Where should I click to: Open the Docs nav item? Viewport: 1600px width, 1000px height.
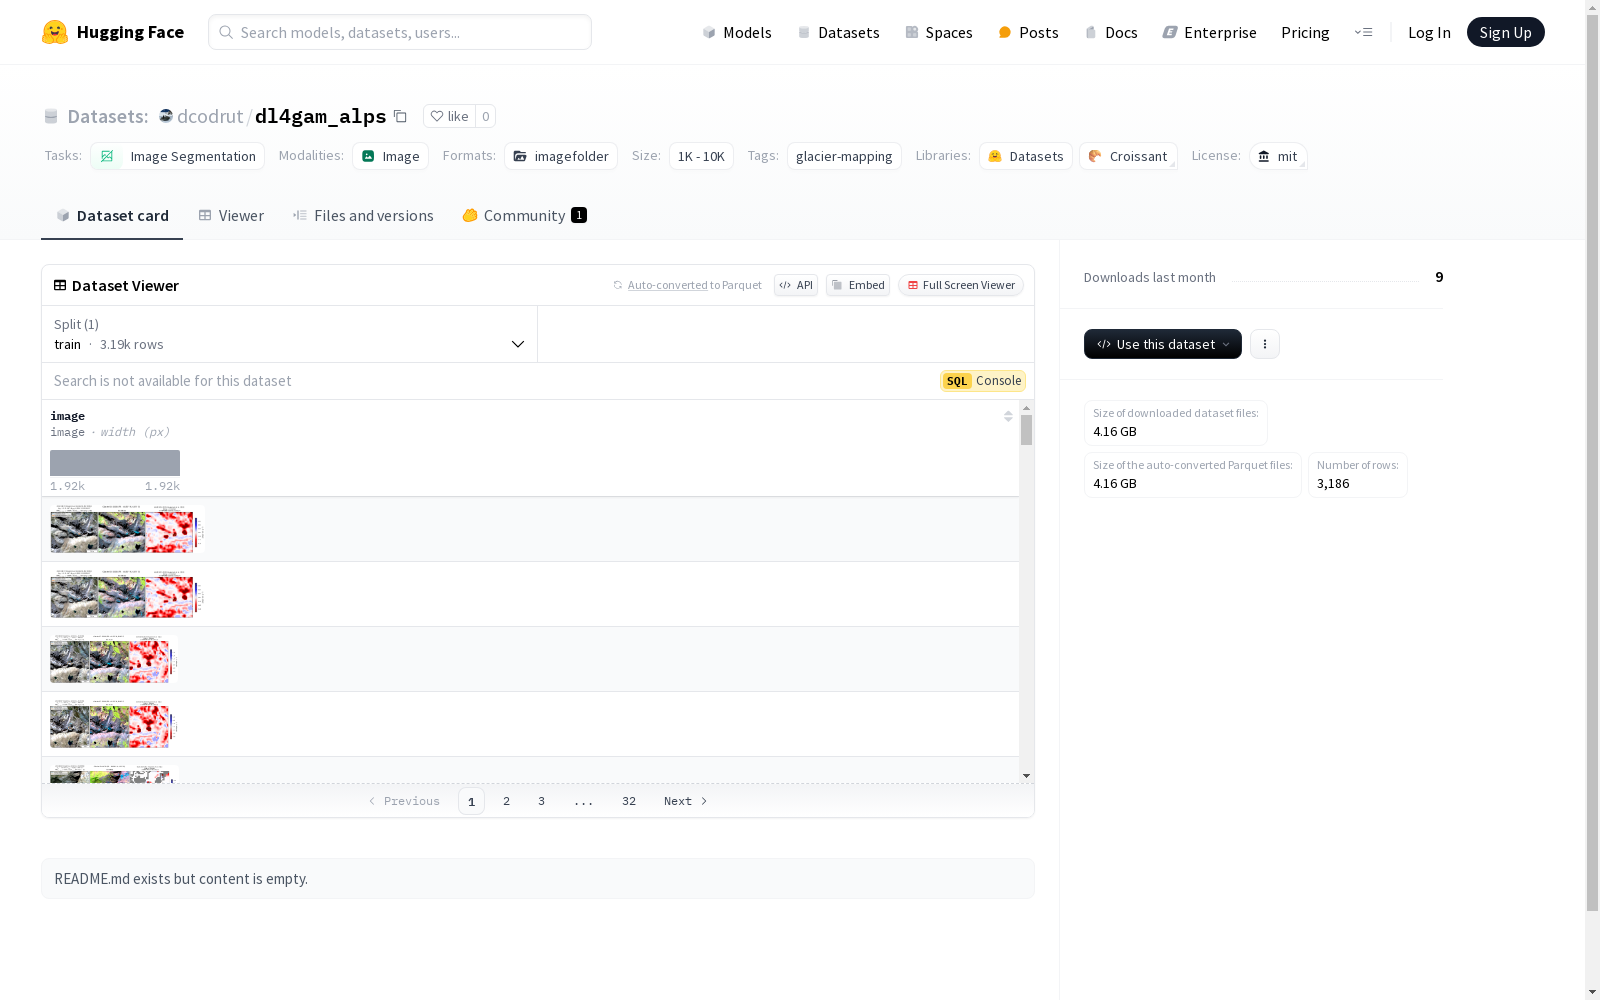[1111, 32]
